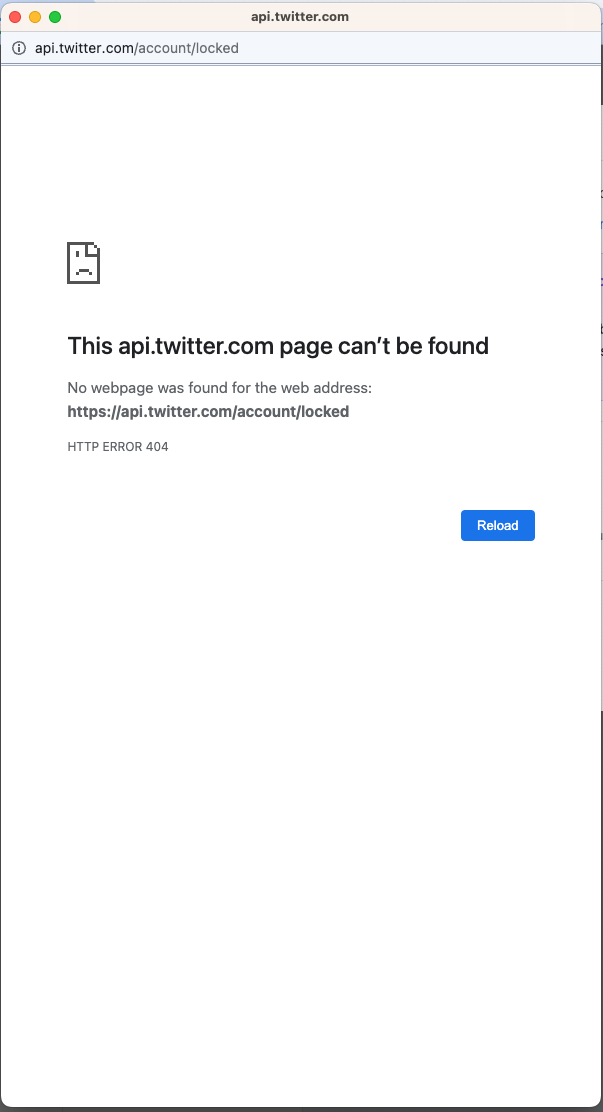The image size is (603, 1112).
Task: Click inside the browser address bar
Action: 300,48
